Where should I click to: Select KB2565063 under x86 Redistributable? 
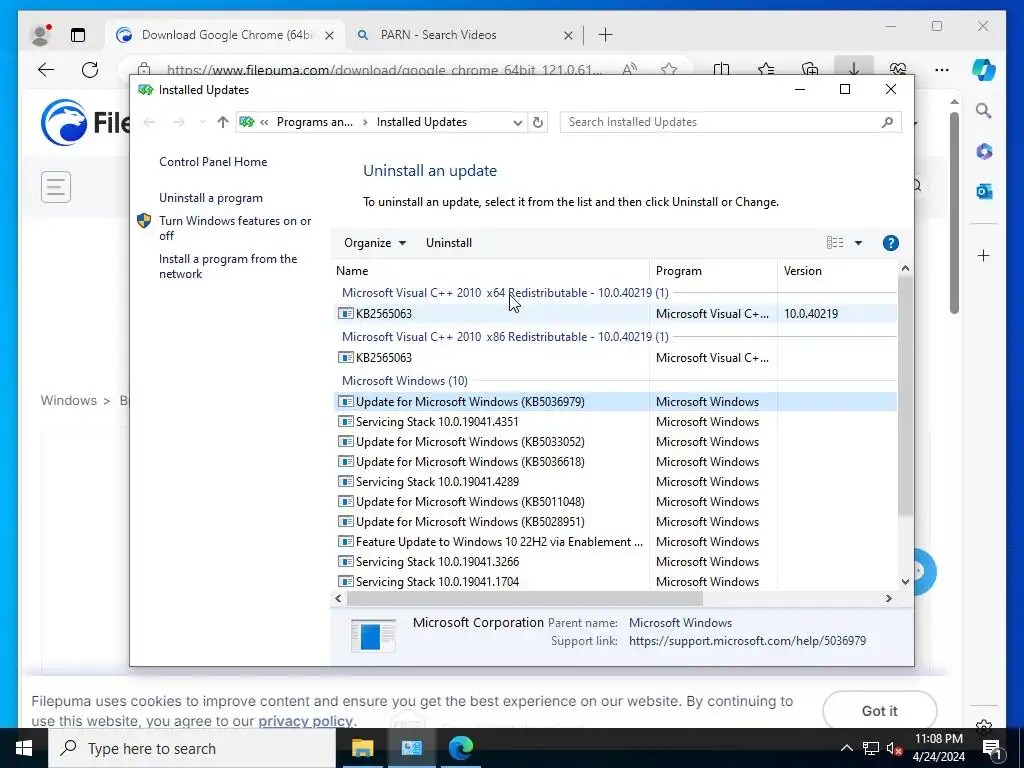pyautogui.click(x=615, y=358)
